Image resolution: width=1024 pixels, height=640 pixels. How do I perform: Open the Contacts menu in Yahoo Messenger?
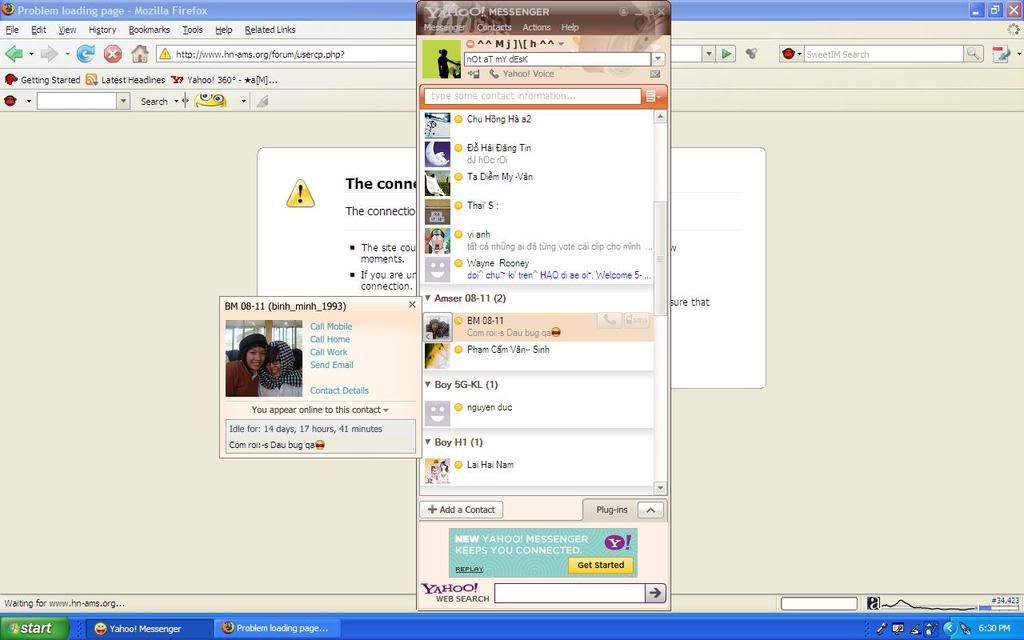coord(494,27)
